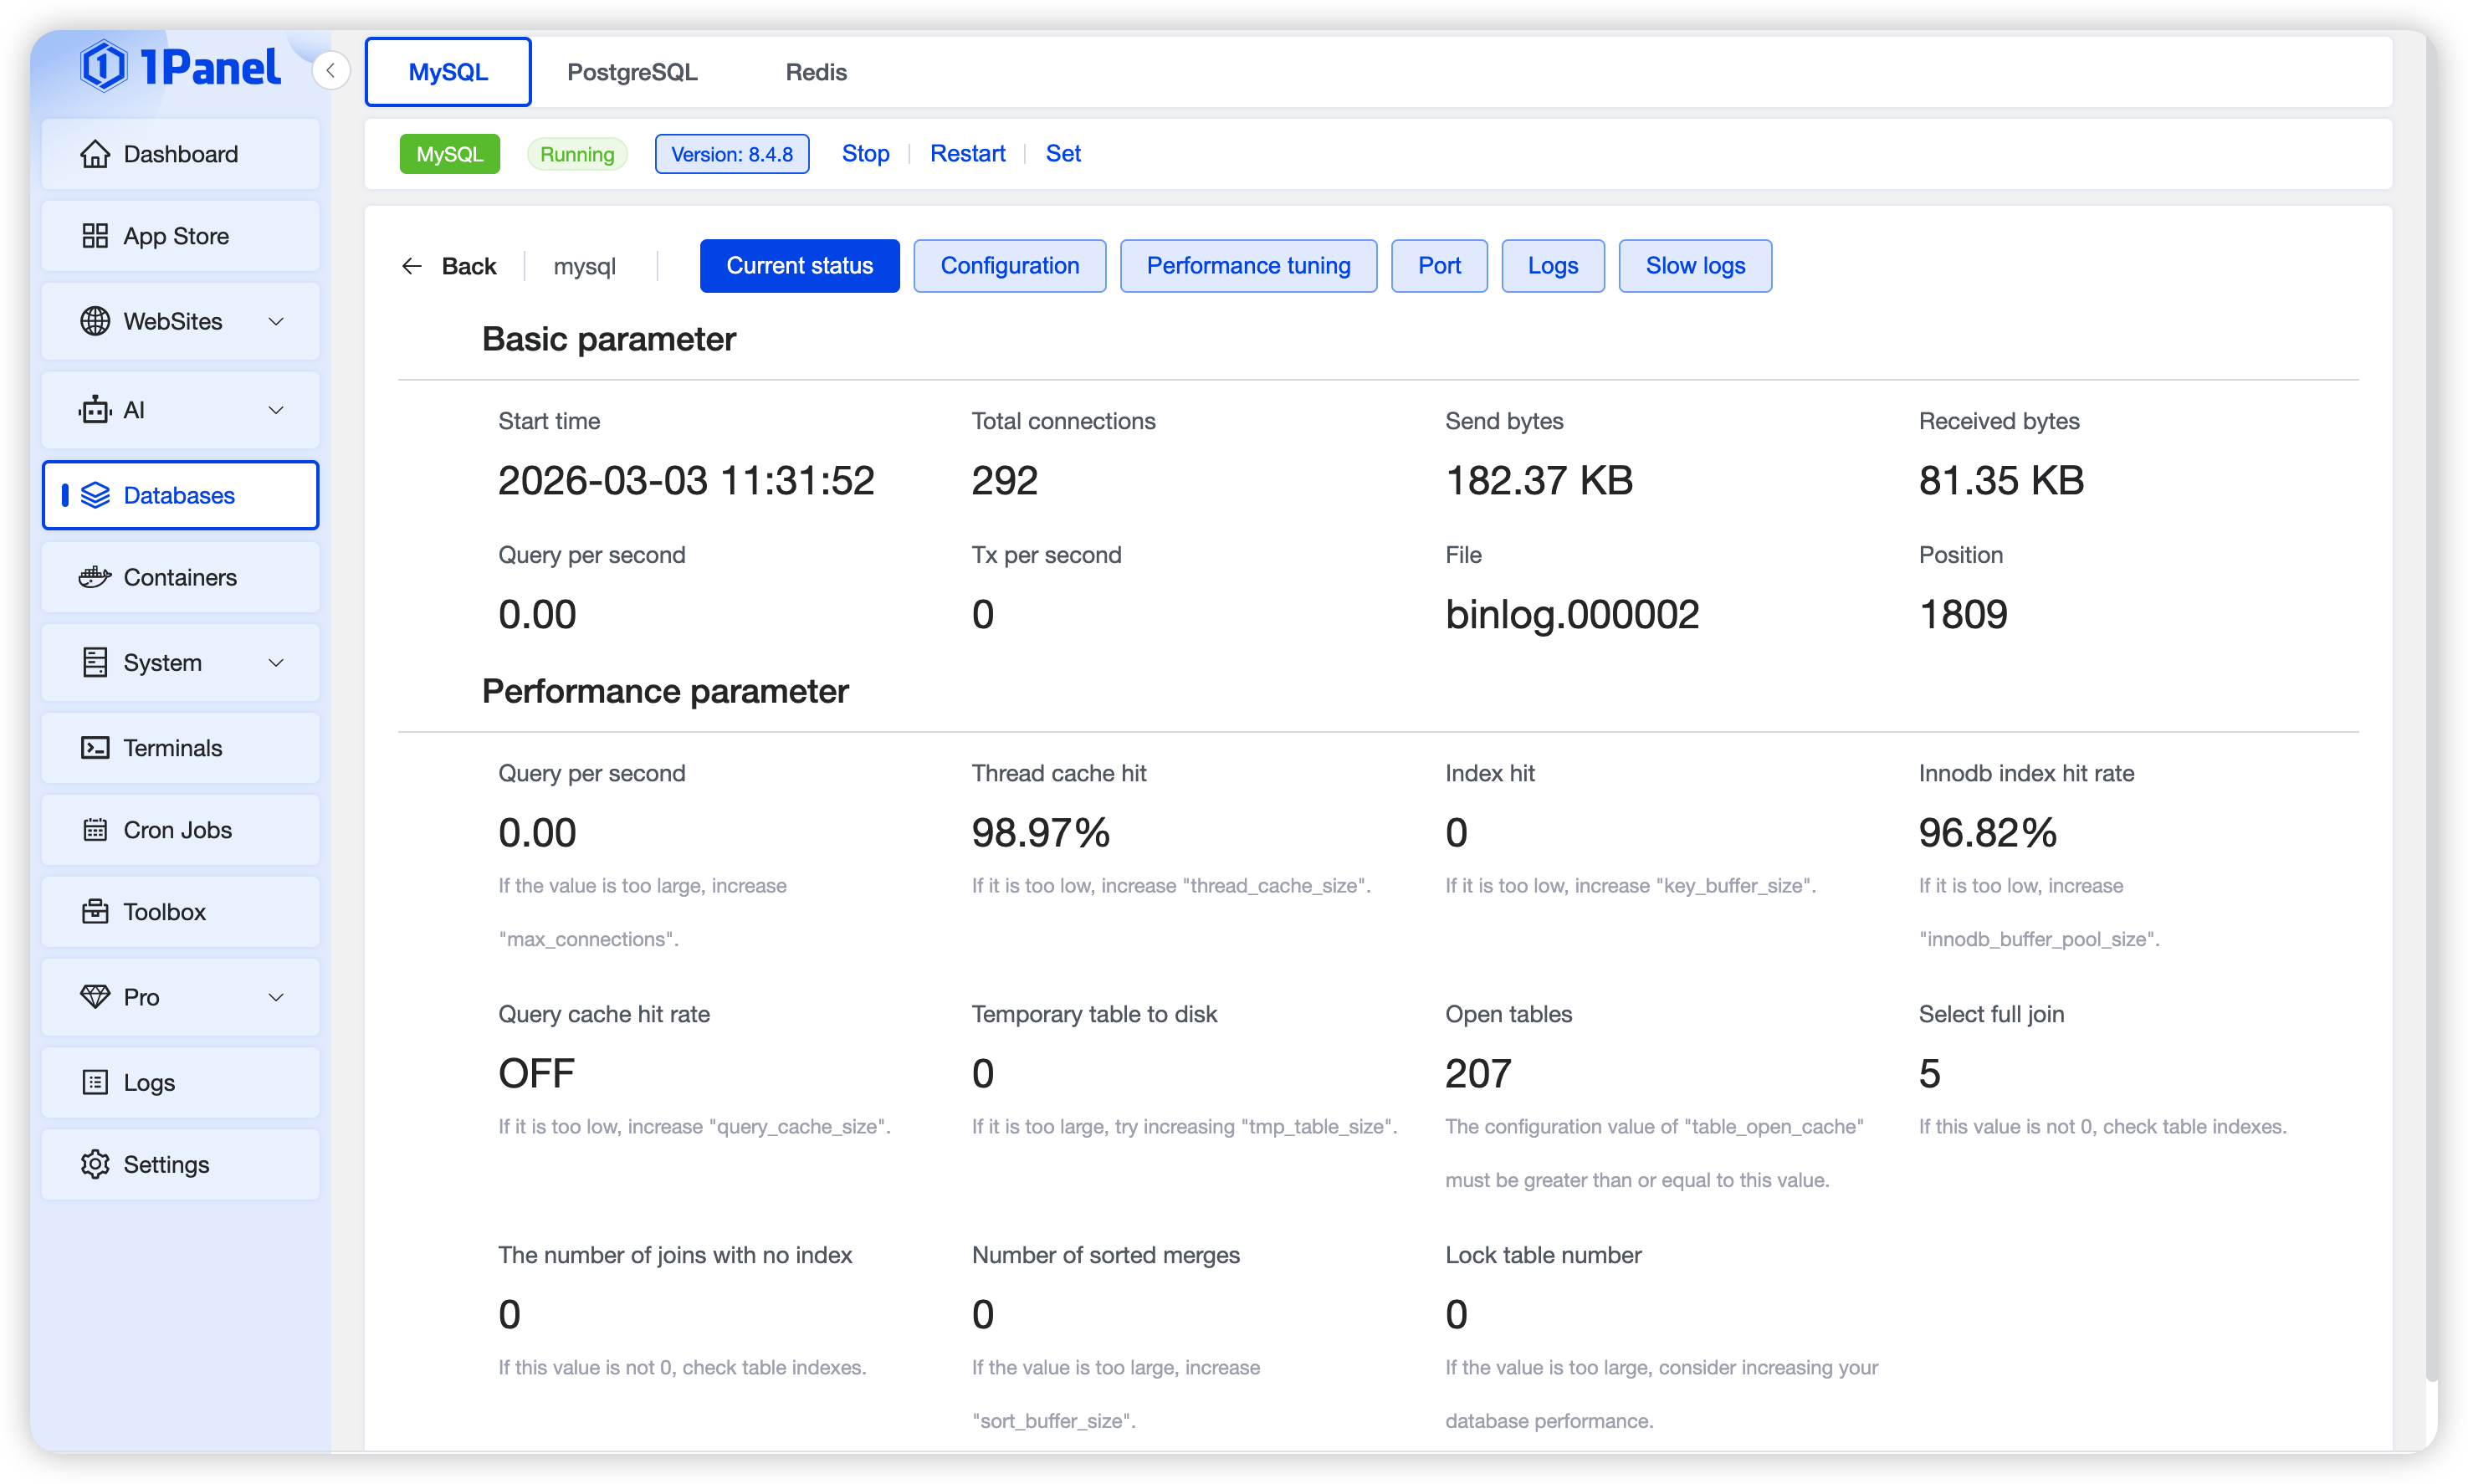The width and height of the screenshot is (2468, 1484).
Task: Switch to the PostgreSQL tab
Action: coord(632,72)
